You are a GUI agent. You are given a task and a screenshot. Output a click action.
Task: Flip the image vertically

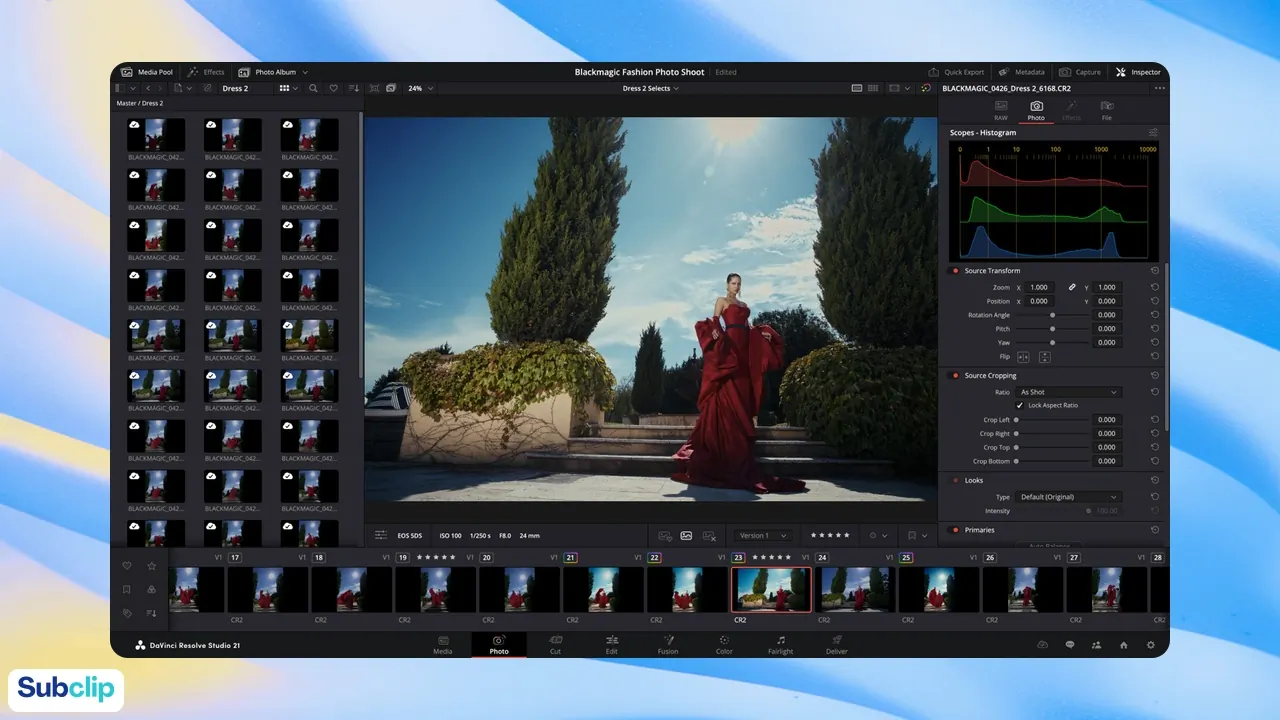1044,357
